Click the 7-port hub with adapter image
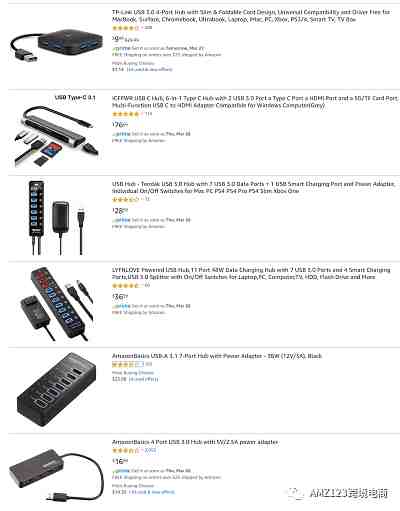 (57, 218)
